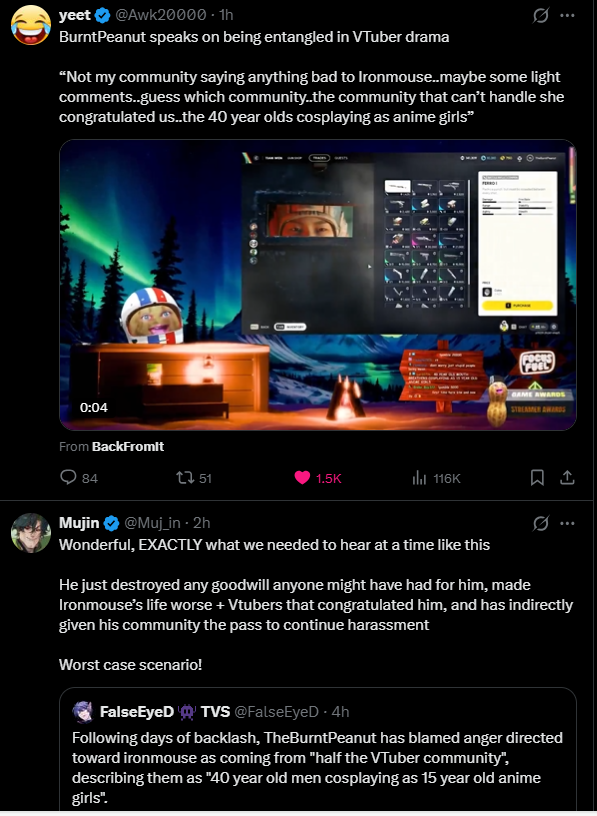Image resolution: width=597 pixels, height=816 pixels.
Task: Open more options on yeet's post
Action: [x=567, y=15]
